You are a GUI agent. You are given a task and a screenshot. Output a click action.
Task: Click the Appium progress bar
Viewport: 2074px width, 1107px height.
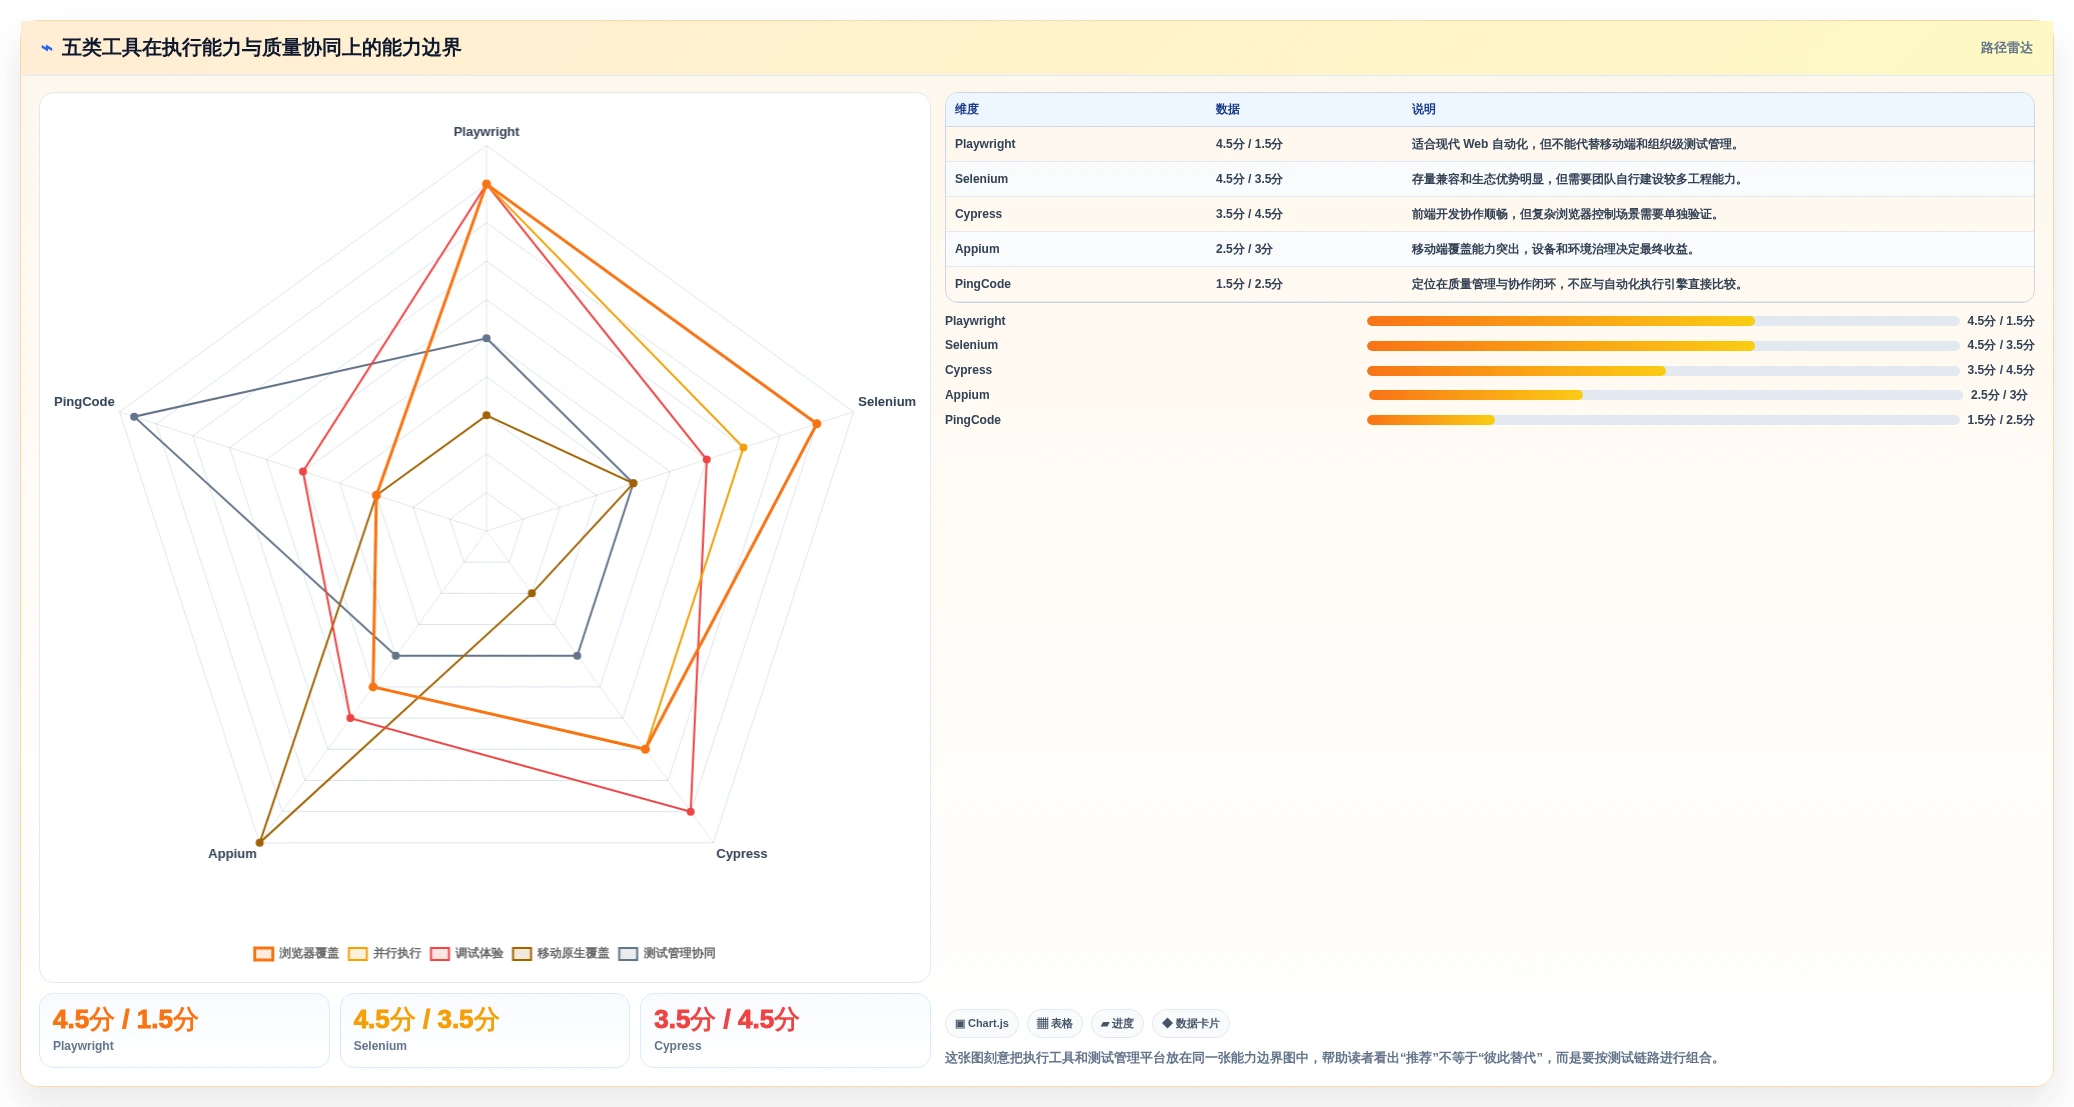point(1664,395)
